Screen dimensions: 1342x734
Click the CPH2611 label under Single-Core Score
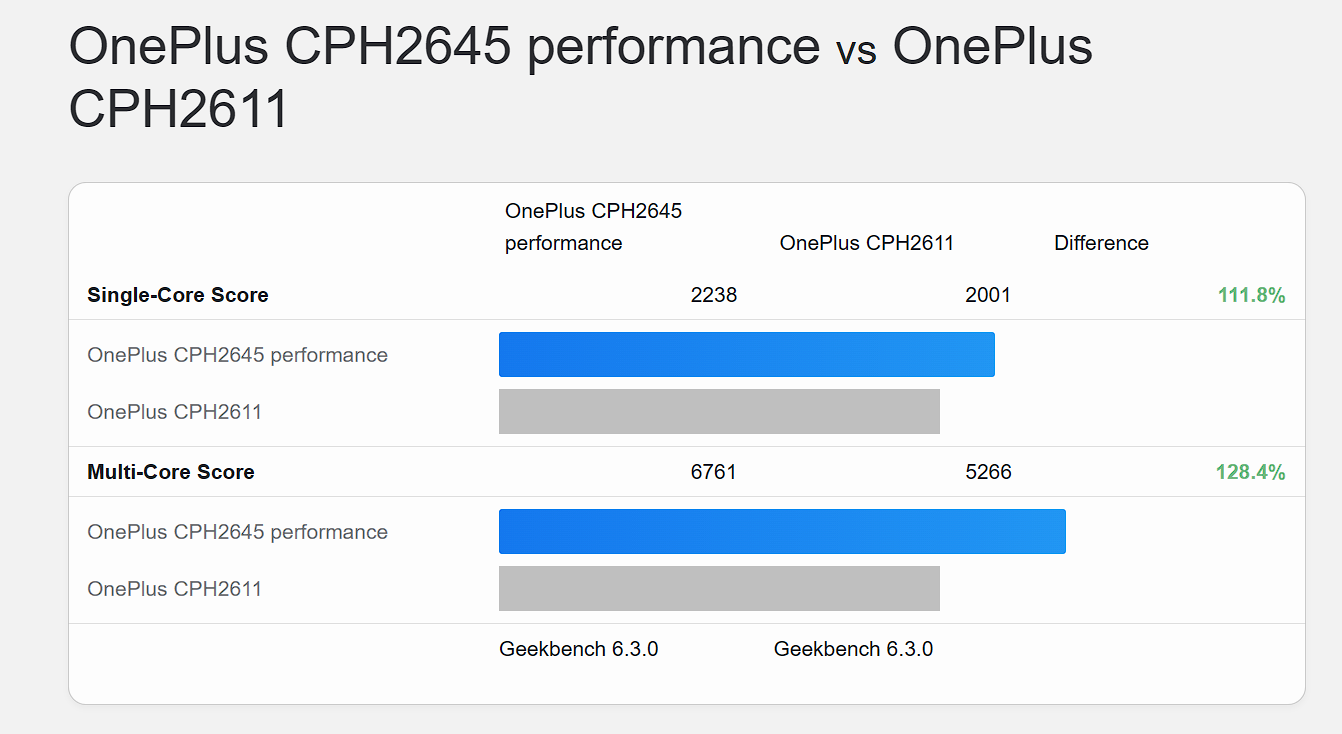(174, 412)
